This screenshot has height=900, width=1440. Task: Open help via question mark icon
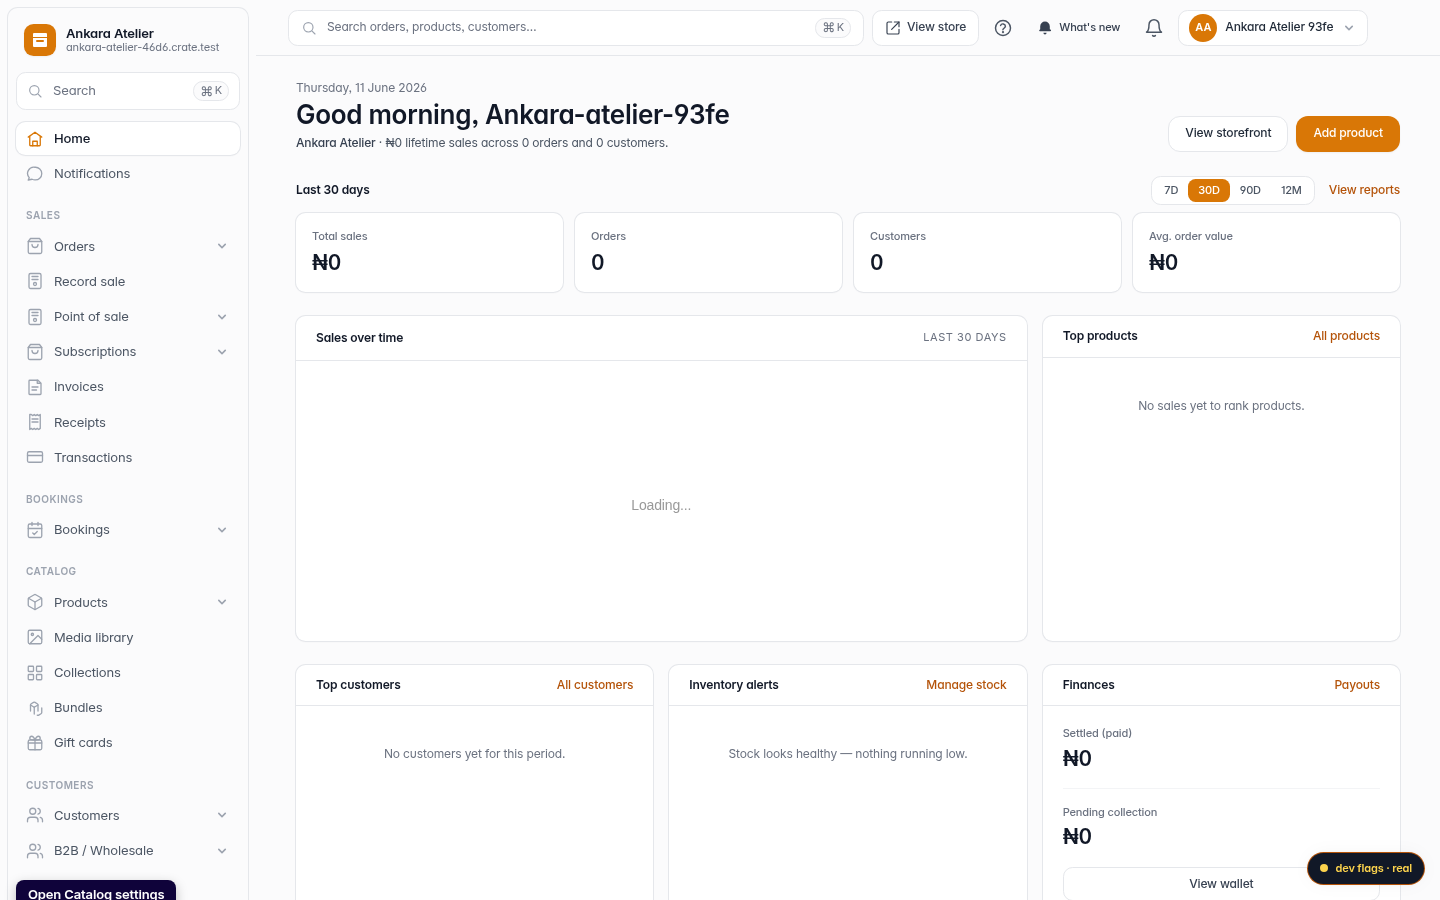tap(1003, 28)
